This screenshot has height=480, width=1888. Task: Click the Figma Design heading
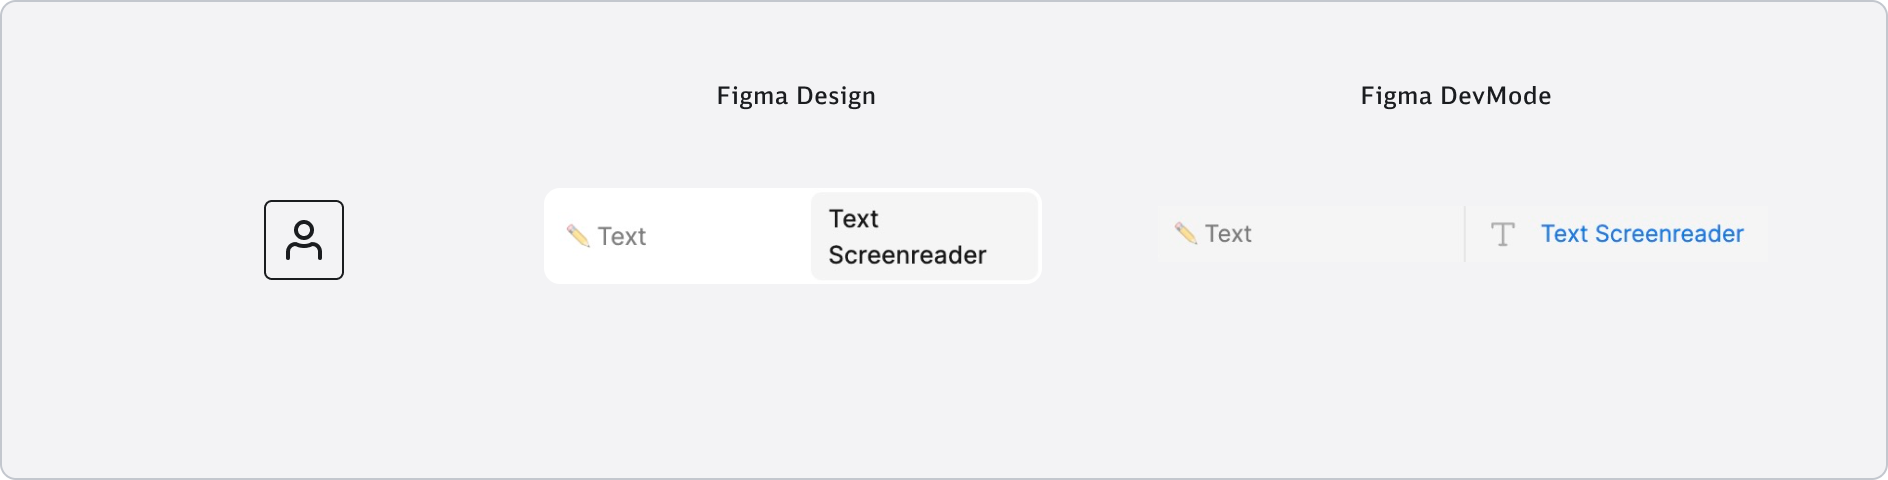point(796,96)
